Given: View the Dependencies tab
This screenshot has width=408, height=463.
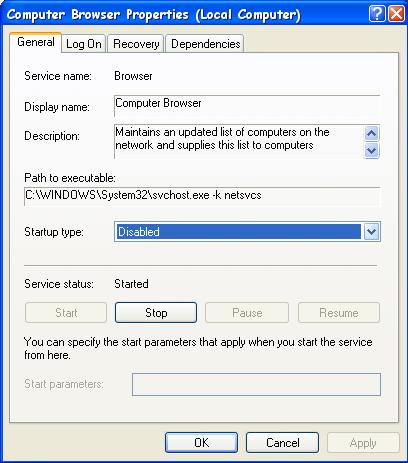Looking at the screenshot, I should (x=205, y=44).
